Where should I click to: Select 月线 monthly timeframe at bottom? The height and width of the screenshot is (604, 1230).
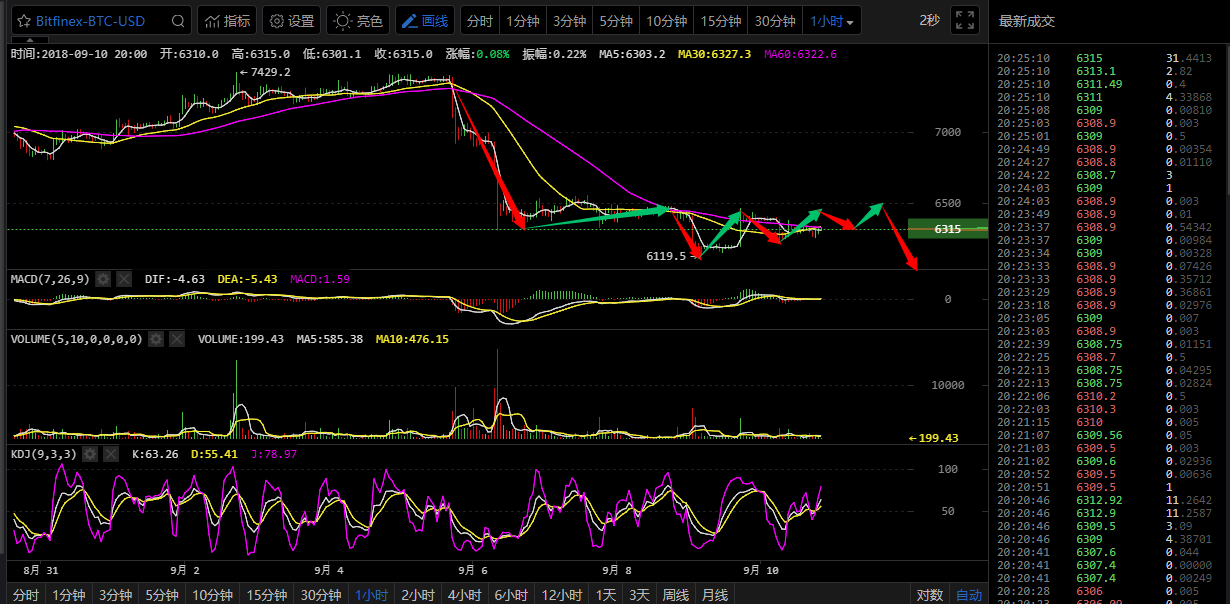[x=714, y=595]
